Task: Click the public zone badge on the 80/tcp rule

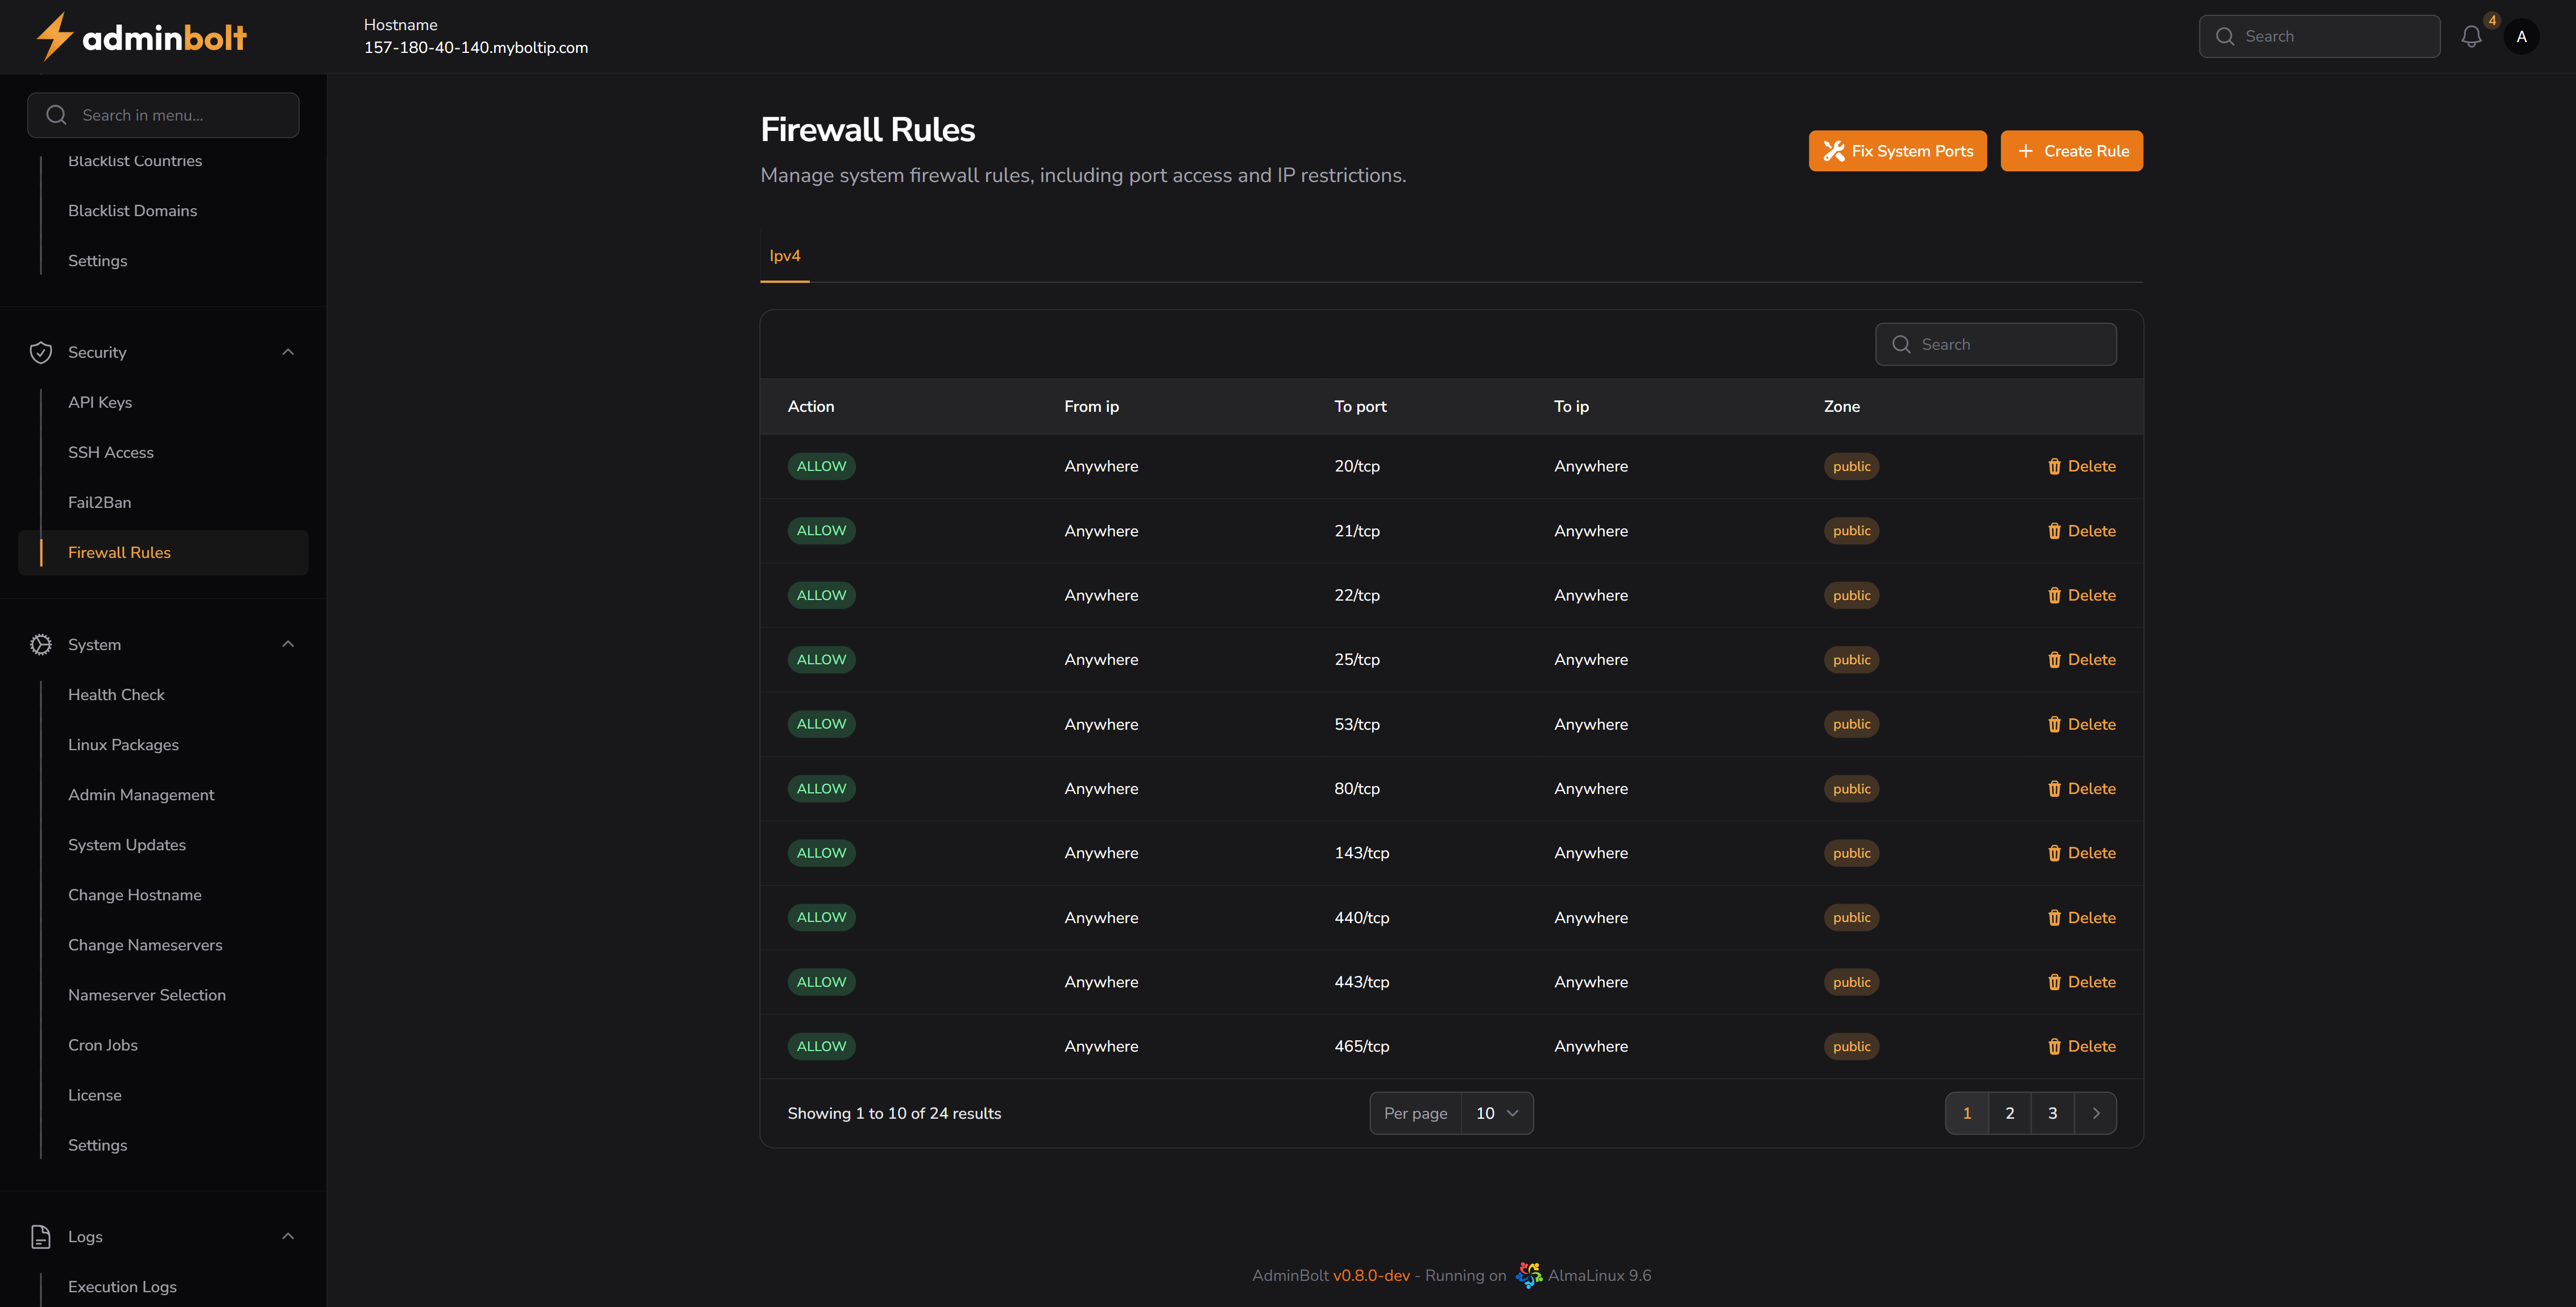Action: pyautogui.click(x=1851, y=788)
